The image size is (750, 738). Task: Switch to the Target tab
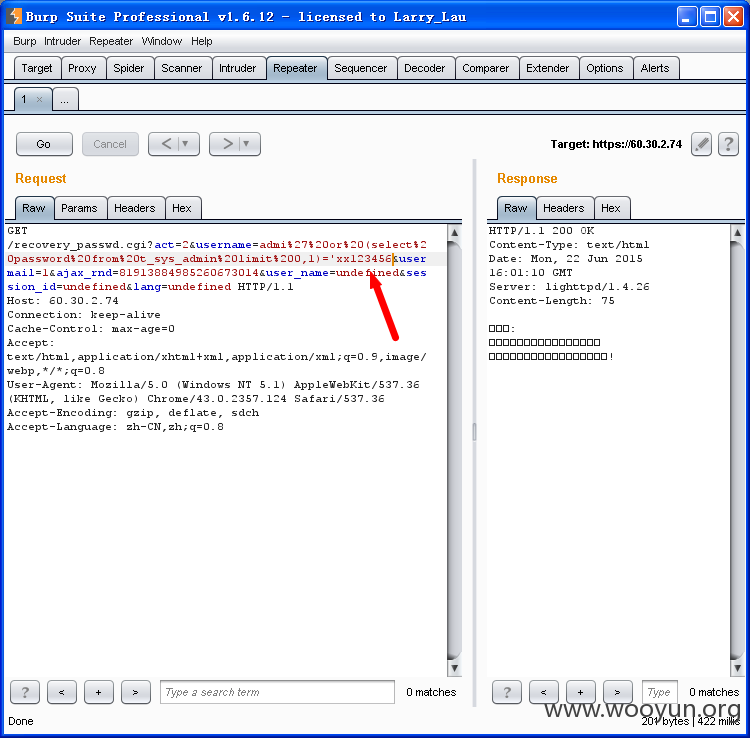[x=37, y=68]
